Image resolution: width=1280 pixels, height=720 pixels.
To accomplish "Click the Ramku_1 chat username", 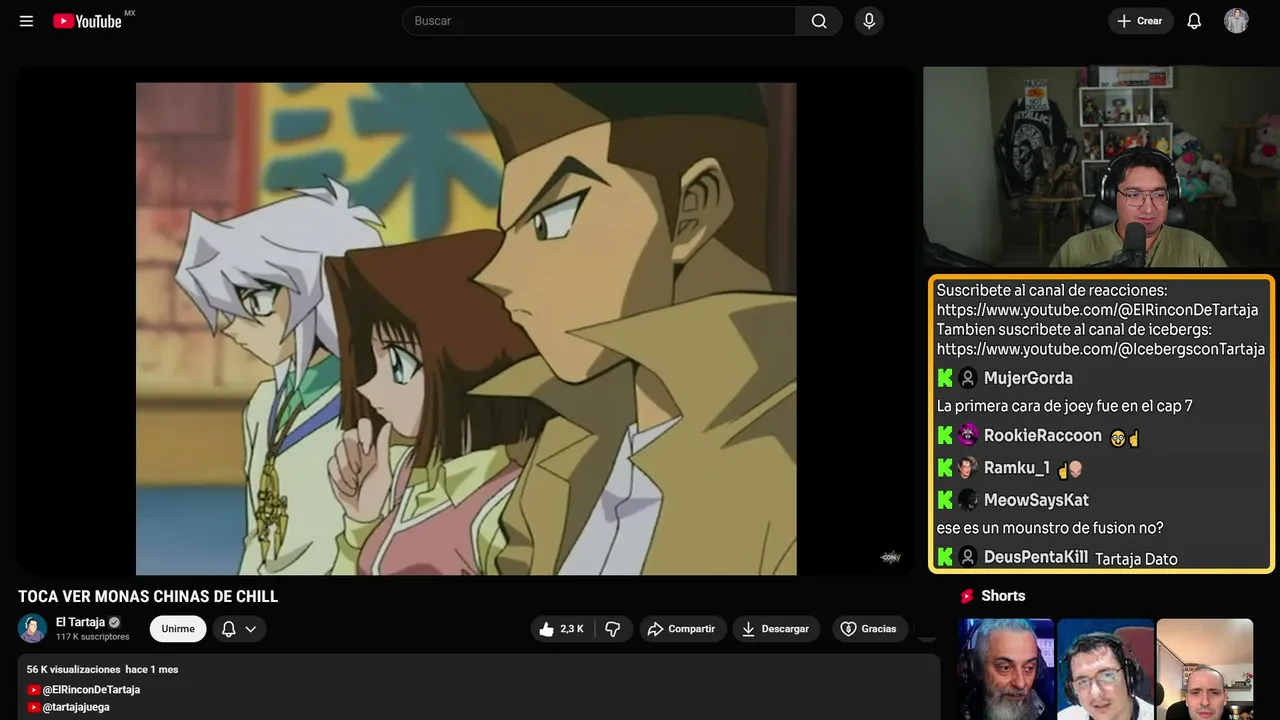I will (1017, 468).
